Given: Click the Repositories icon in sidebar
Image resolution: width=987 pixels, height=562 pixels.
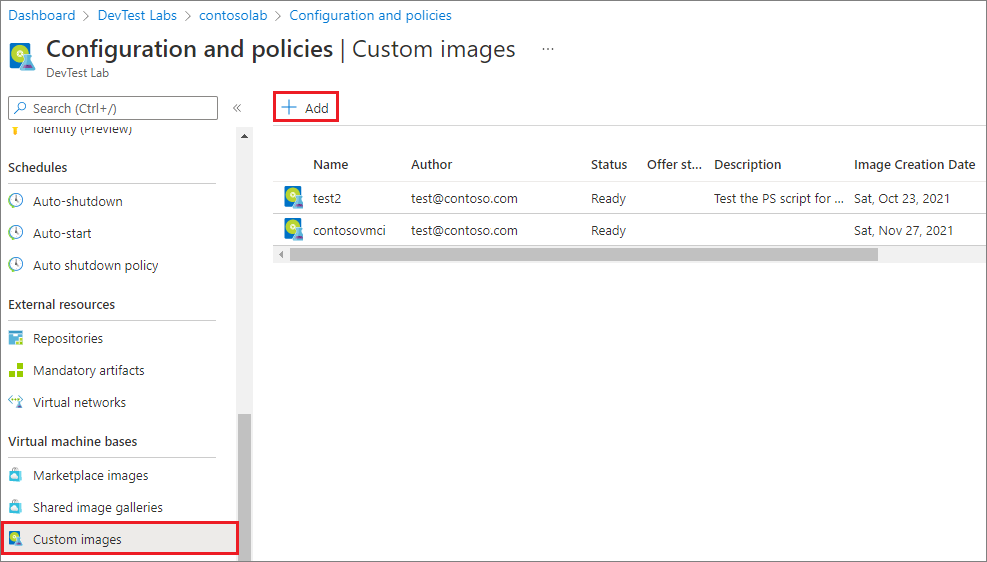Looking at the screenshot, I should click(x=16, y=338).
